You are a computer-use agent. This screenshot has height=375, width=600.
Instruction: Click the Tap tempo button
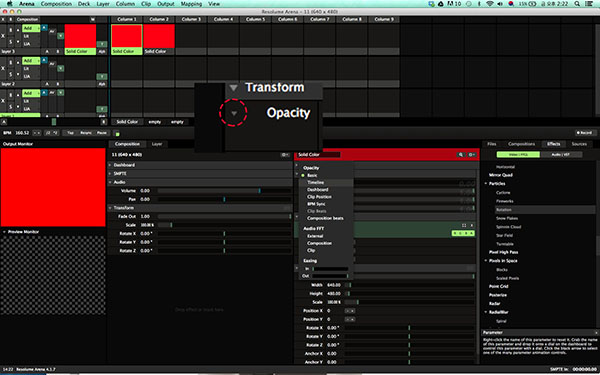coord(70,133)
